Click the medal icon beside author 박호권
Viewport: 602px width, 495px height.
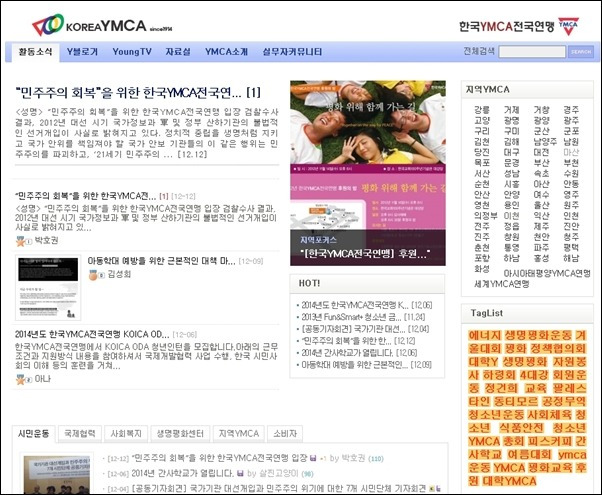coord(20,242)
